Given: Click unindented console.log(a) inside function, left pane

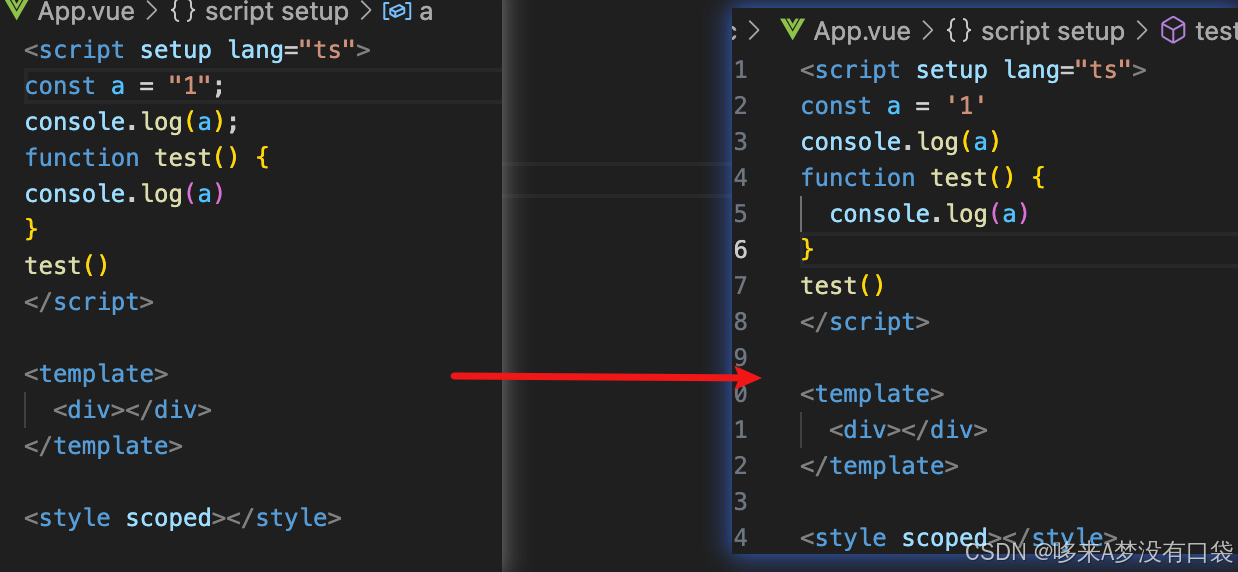Looking at the screenshot, I should [x=125, y=194].
